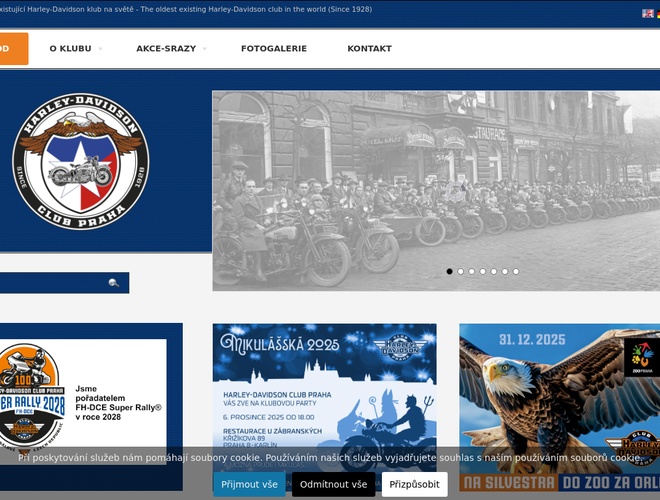The height and width of the screenshot is (500, 660).
Task: Jump to the fourth slideshow dot
Action: pos(483,271)
